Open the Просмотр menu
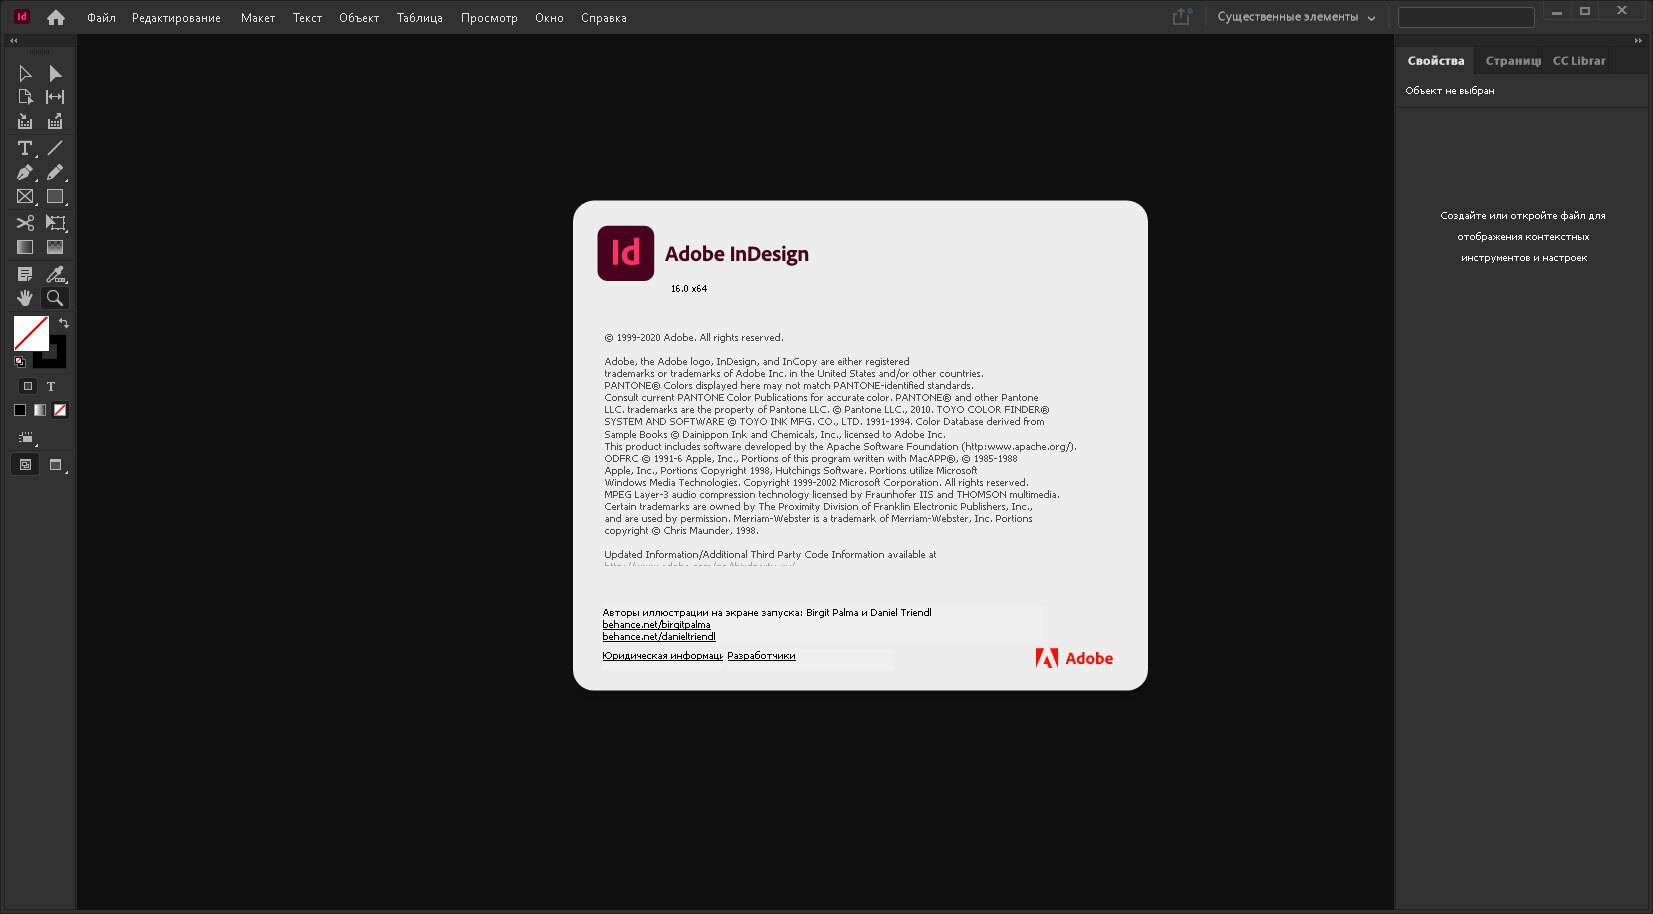This screenshot has width=1653, height=914. (489, 18)
